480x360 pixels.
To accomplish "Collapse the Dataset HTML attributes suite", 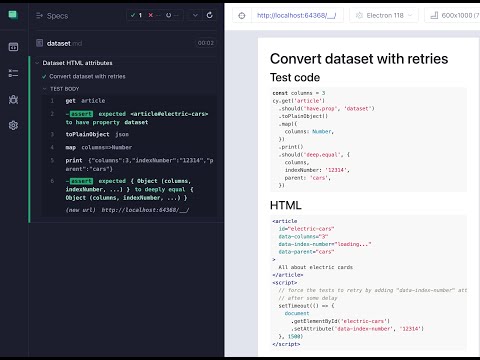I will pos(77,63).
